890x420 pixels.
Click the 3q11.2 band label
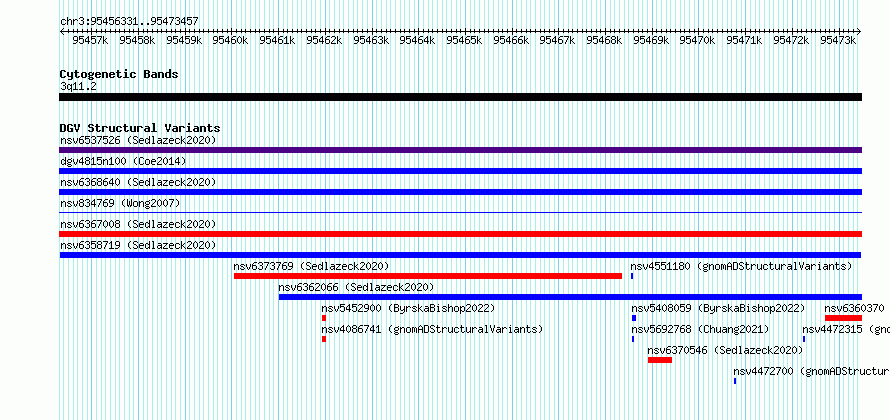(78, 86)
